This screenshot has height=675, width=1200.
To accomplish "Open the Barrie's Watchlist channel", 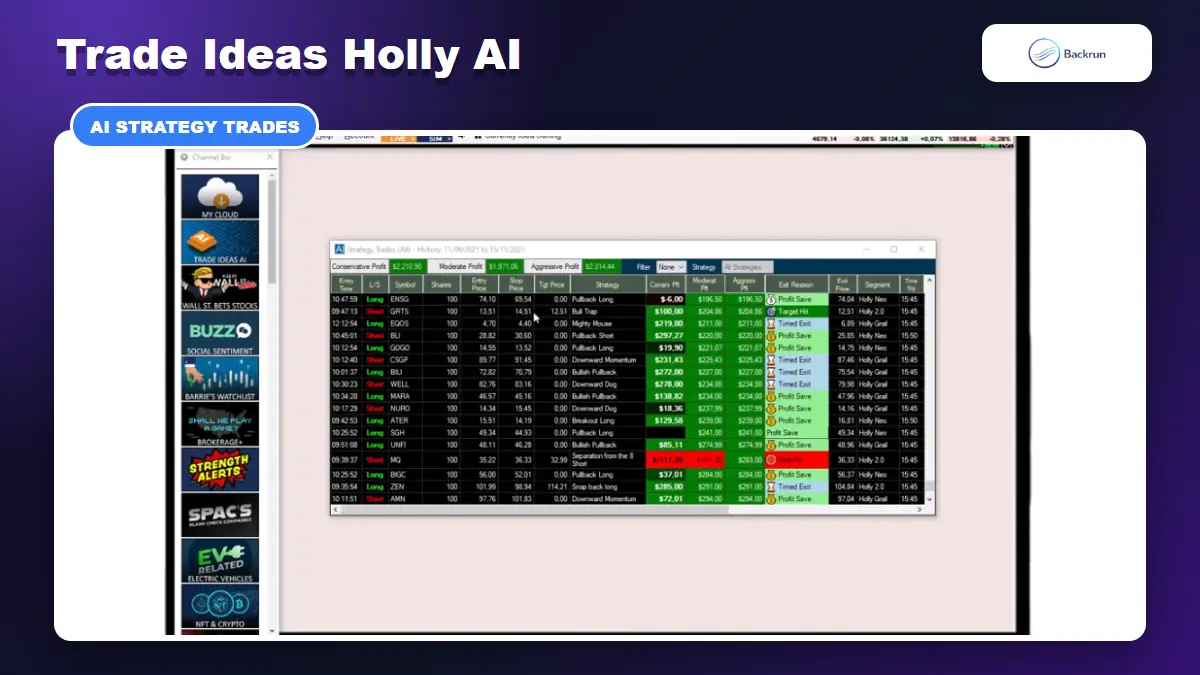I will (220, 379).
